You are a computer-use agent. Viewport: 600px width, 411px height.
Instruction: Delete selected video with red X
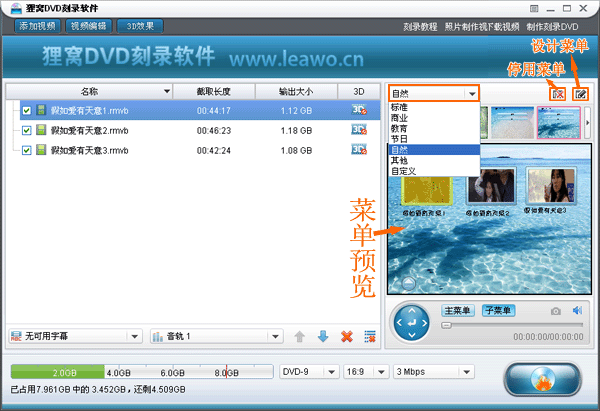point(347,337)
